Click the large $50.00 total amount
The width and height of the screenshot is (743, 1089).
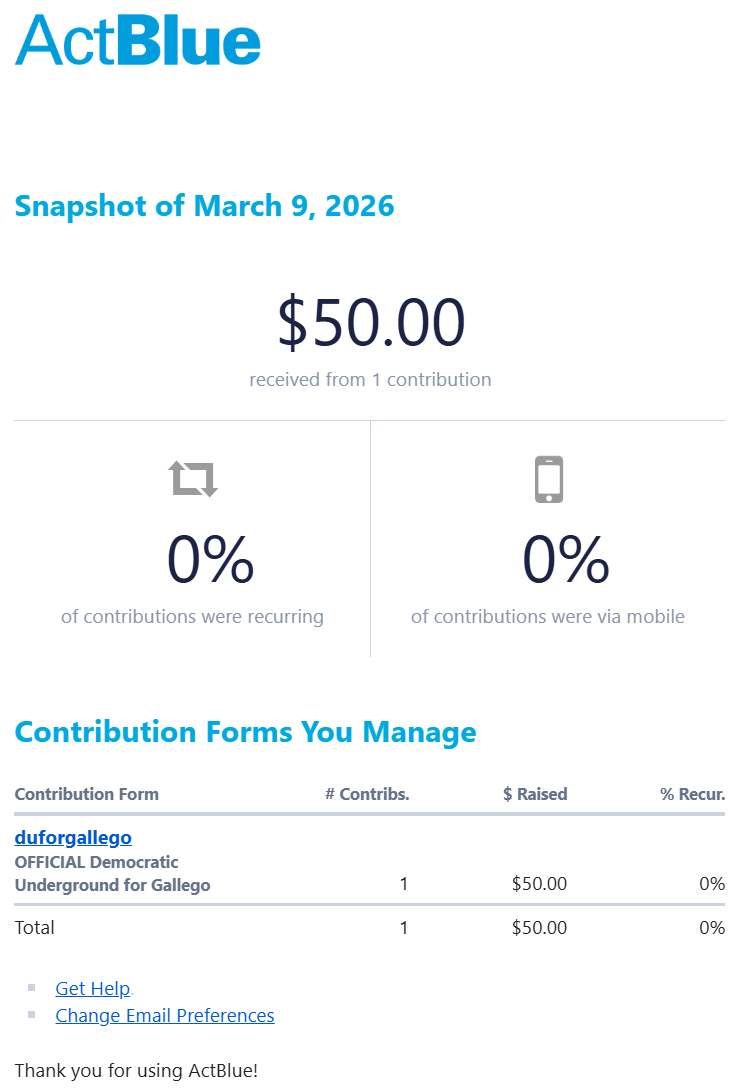coord(371,324)
